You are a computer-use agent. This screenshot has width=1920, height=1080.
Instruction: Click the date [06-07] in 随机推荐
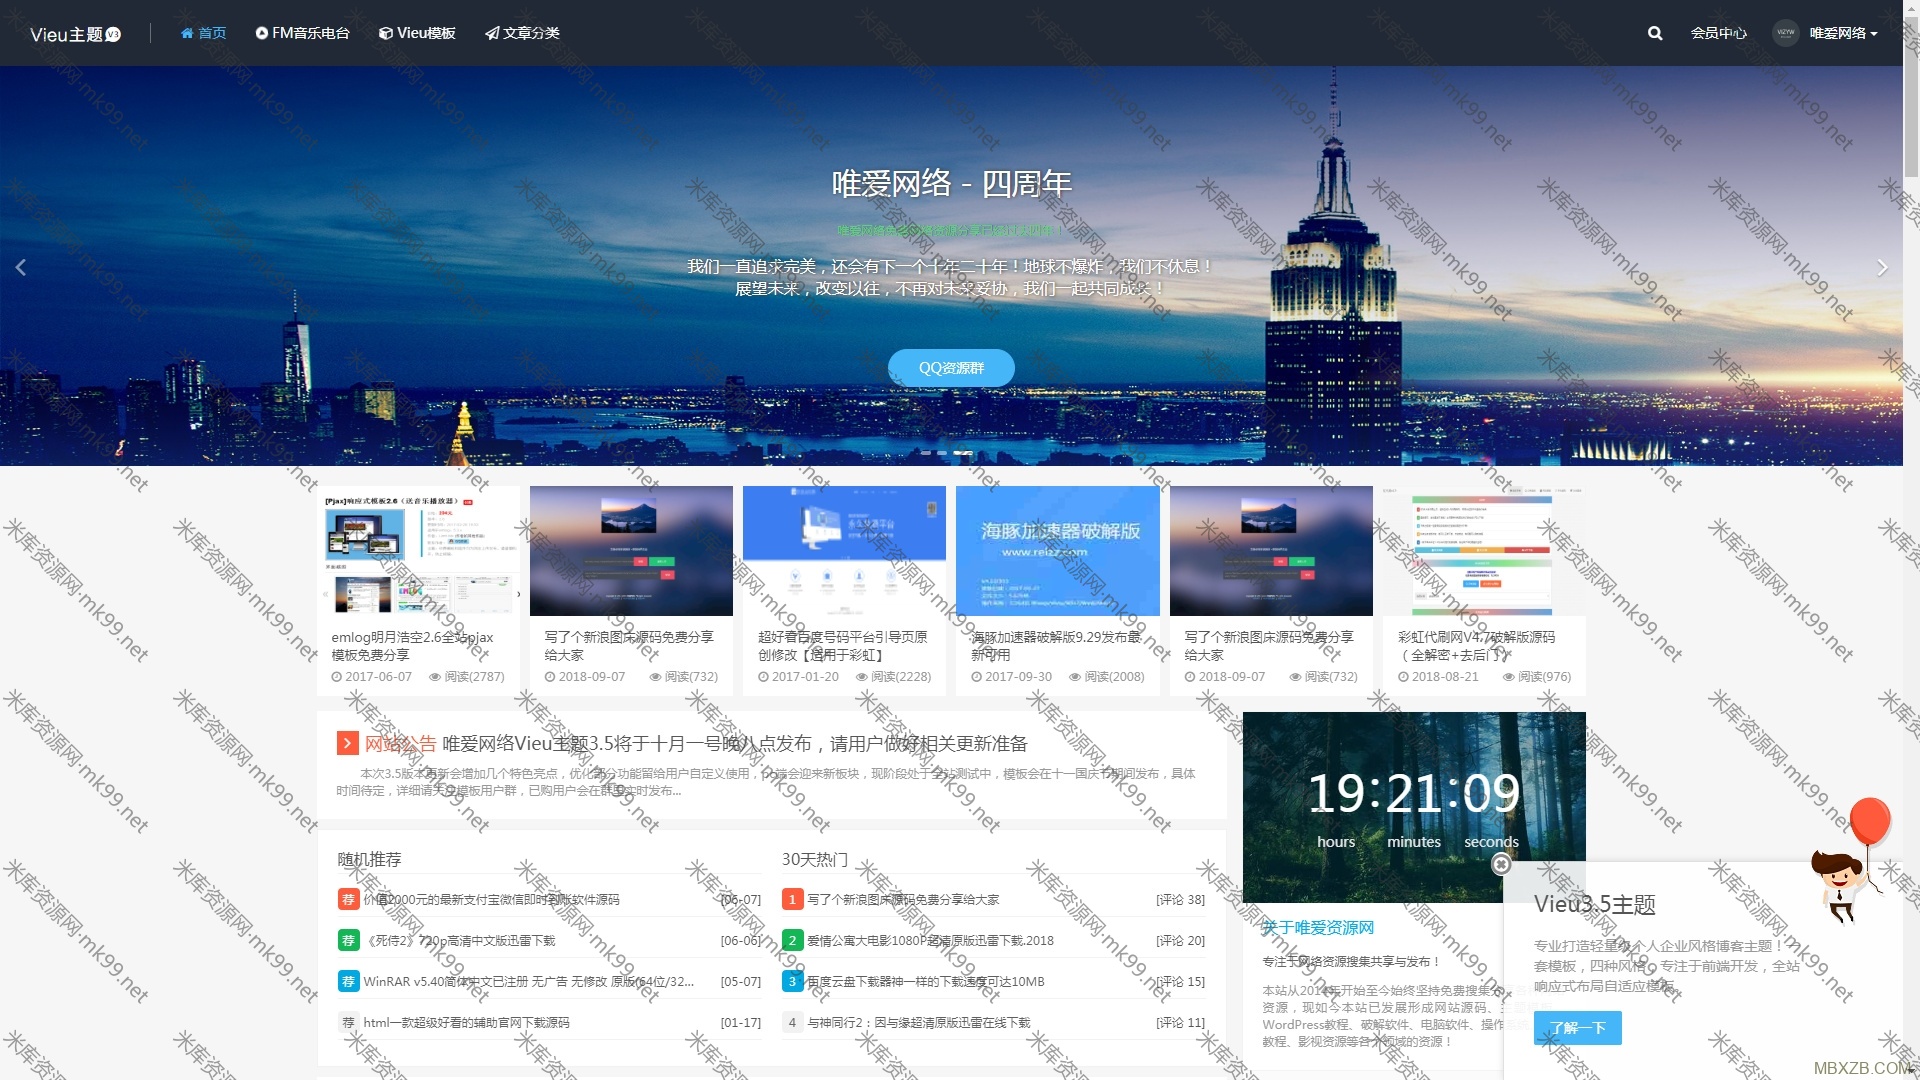[x=741, y=899]
